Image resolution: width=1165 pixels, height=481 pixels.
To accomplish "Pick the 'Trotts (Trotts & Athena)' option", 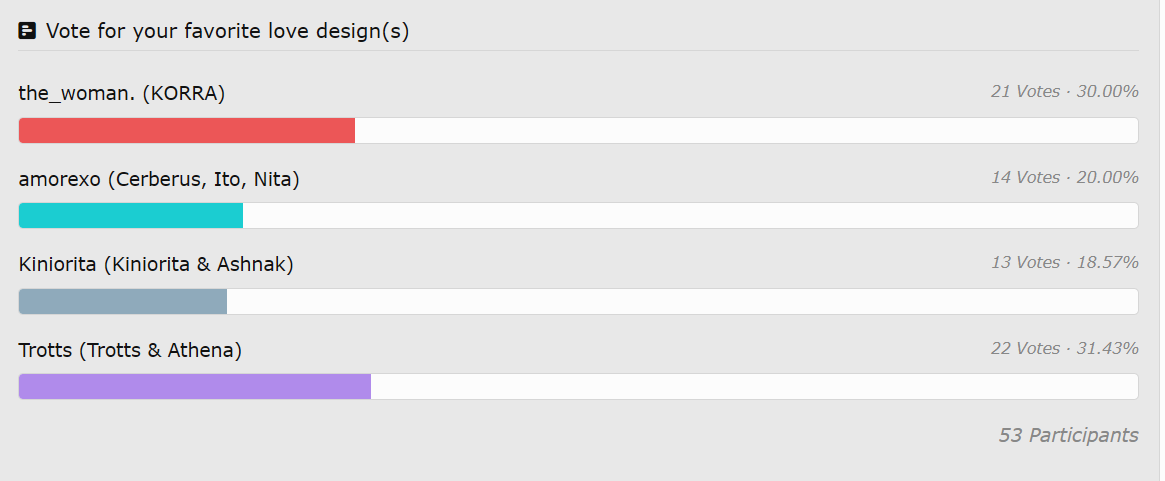I will 130,350.
